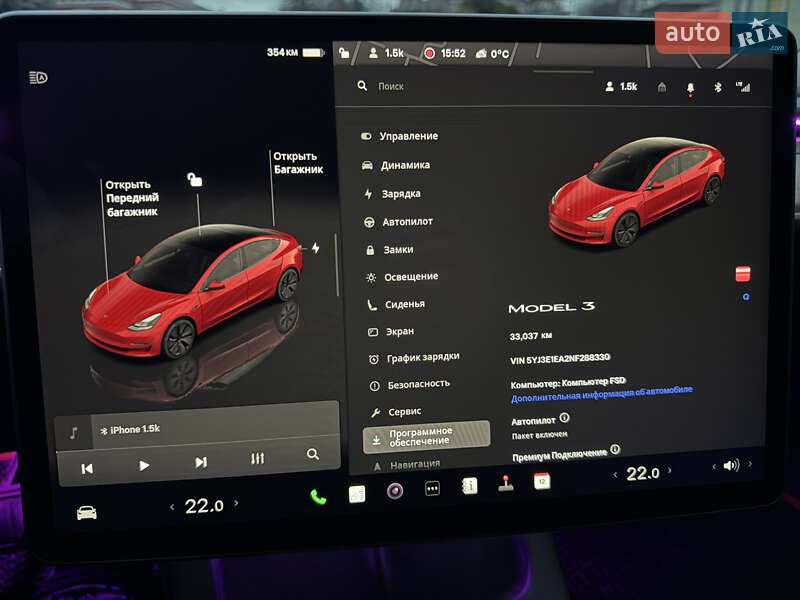Screen dimensions: 800x600
Task: Tap the MODEL 3 name heading
Action: (x=552, y=307)
